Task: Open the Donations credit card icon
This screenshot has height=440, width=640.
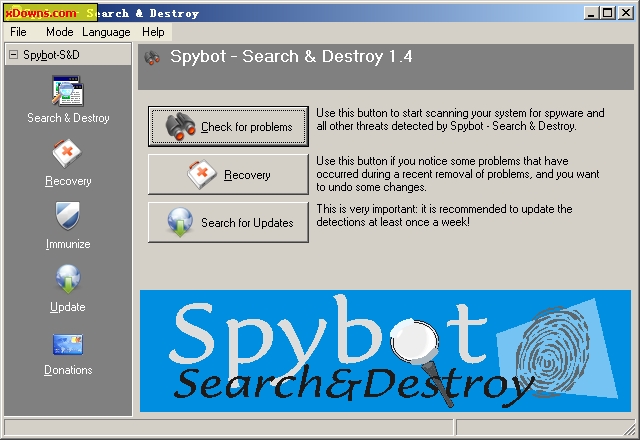Action: pyautogui.click(x=68, y=344)
